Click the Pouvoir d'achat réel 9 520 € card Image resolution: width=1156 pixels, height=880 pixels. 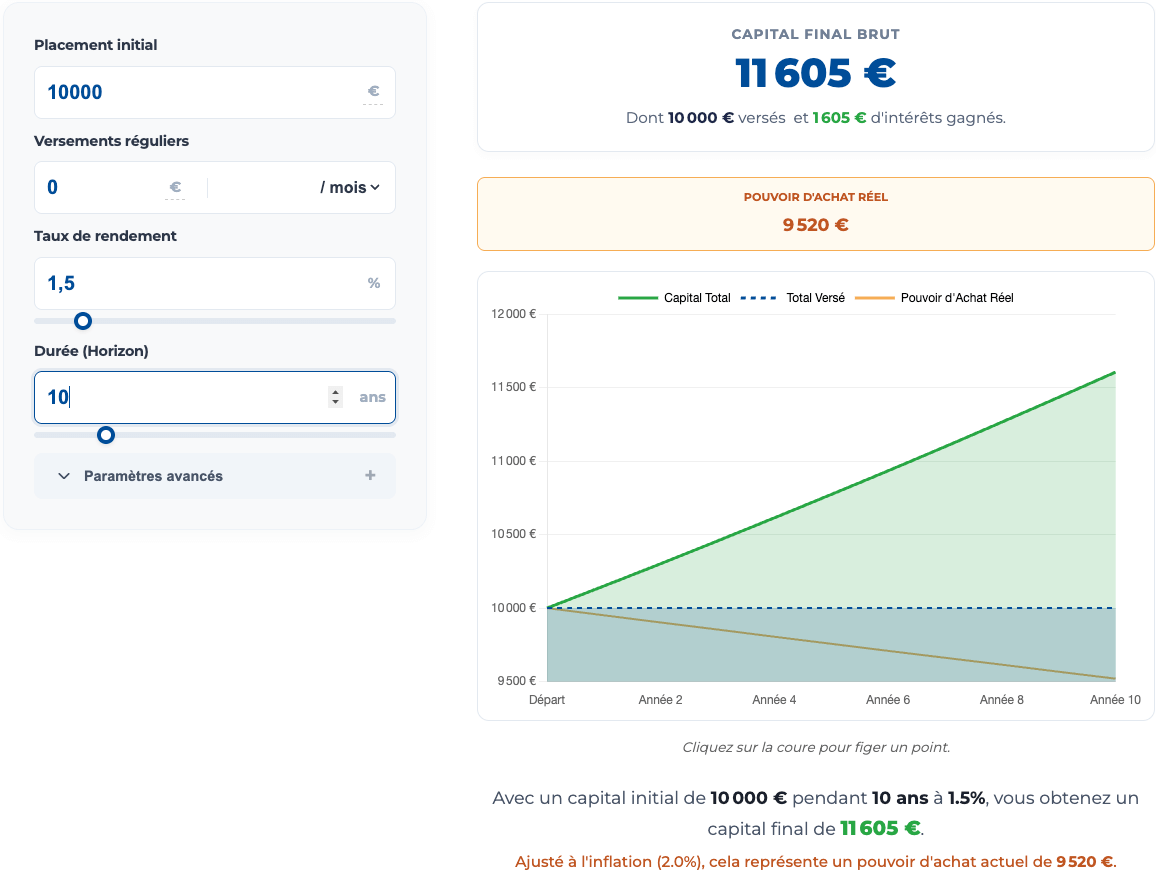[x=815, y=213]
